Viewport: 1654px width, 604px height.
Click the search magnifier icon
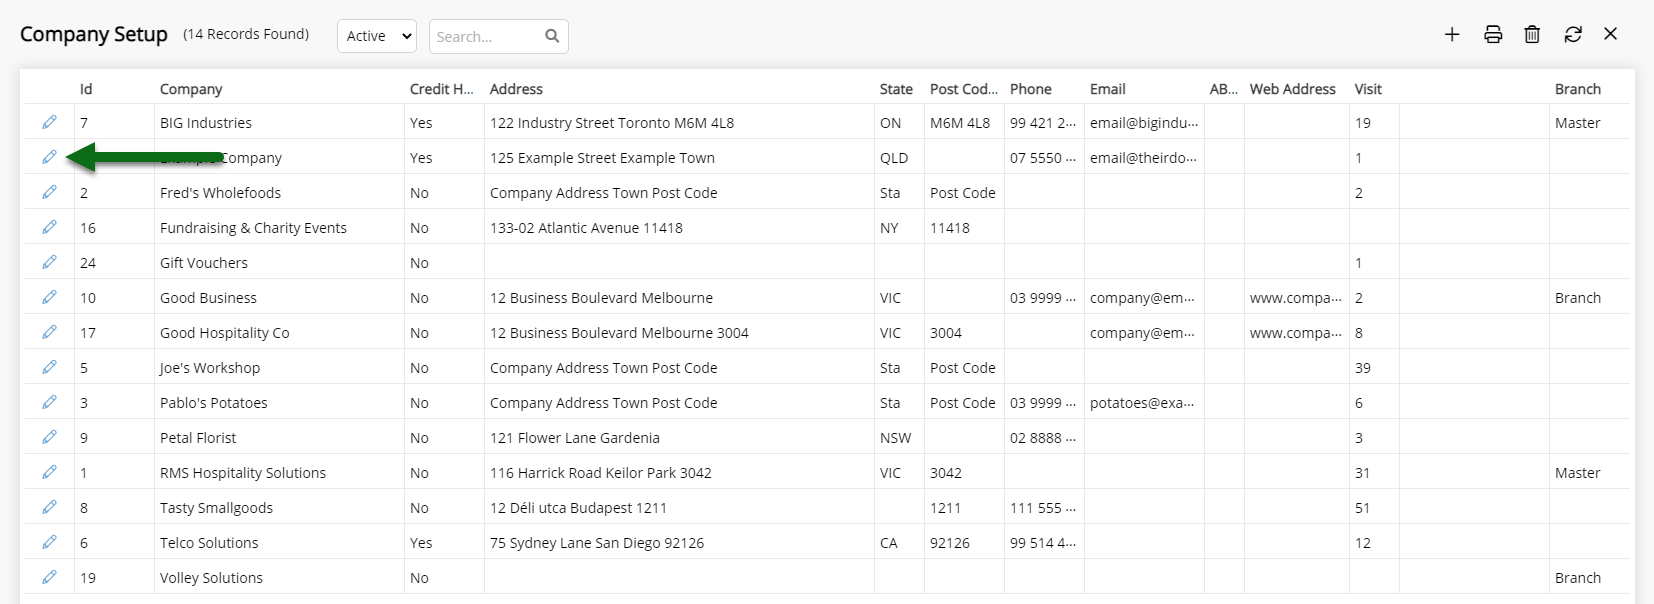click(x=552, y=36)
